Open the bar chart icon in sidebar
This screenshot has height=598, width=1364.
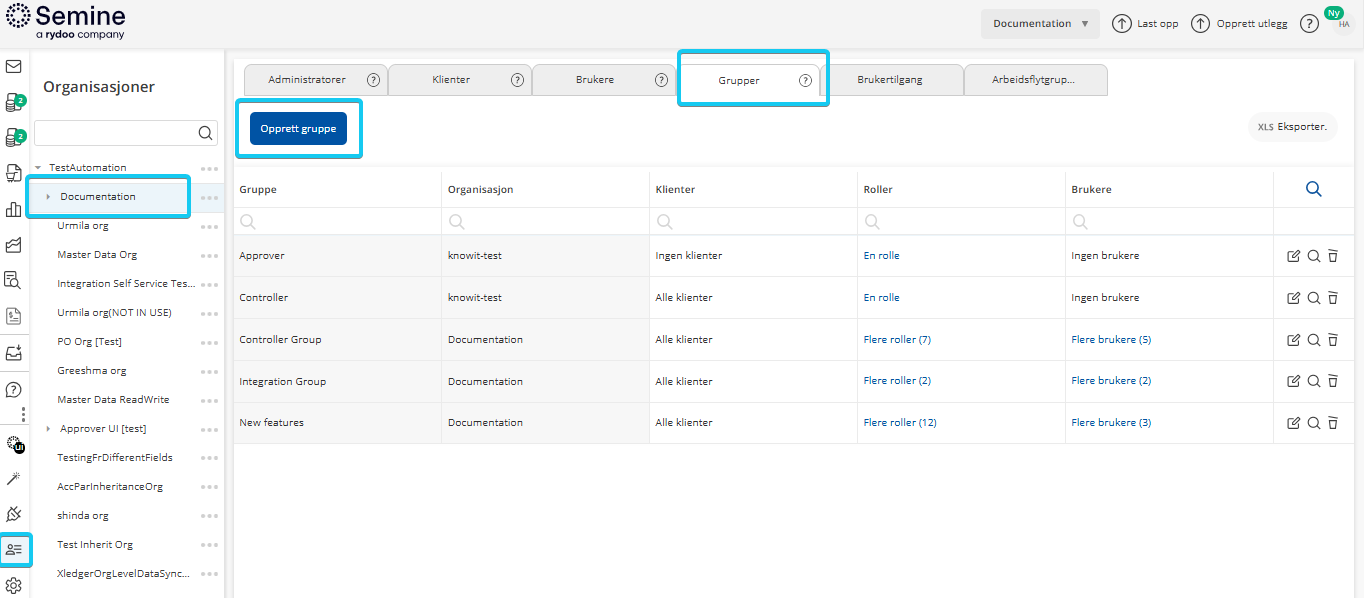[x=14, y=209]
